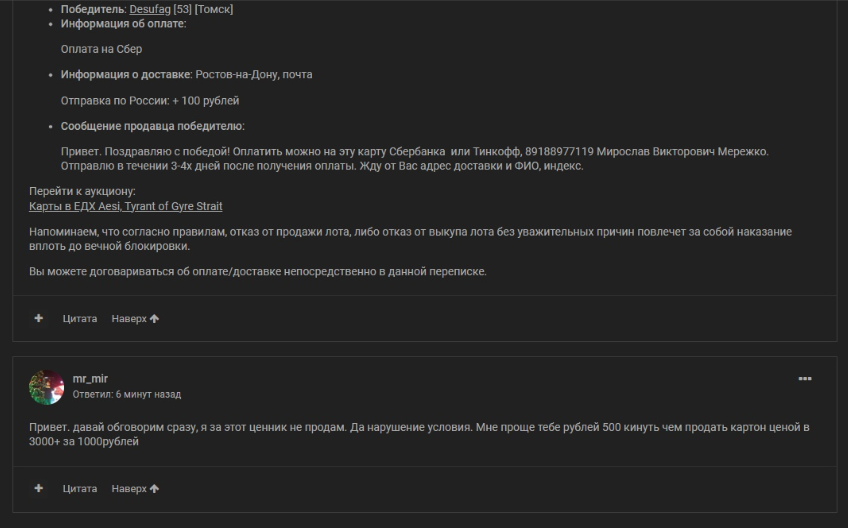Open the auction link Карты в ЕДХ Aesi

[126, 206]
